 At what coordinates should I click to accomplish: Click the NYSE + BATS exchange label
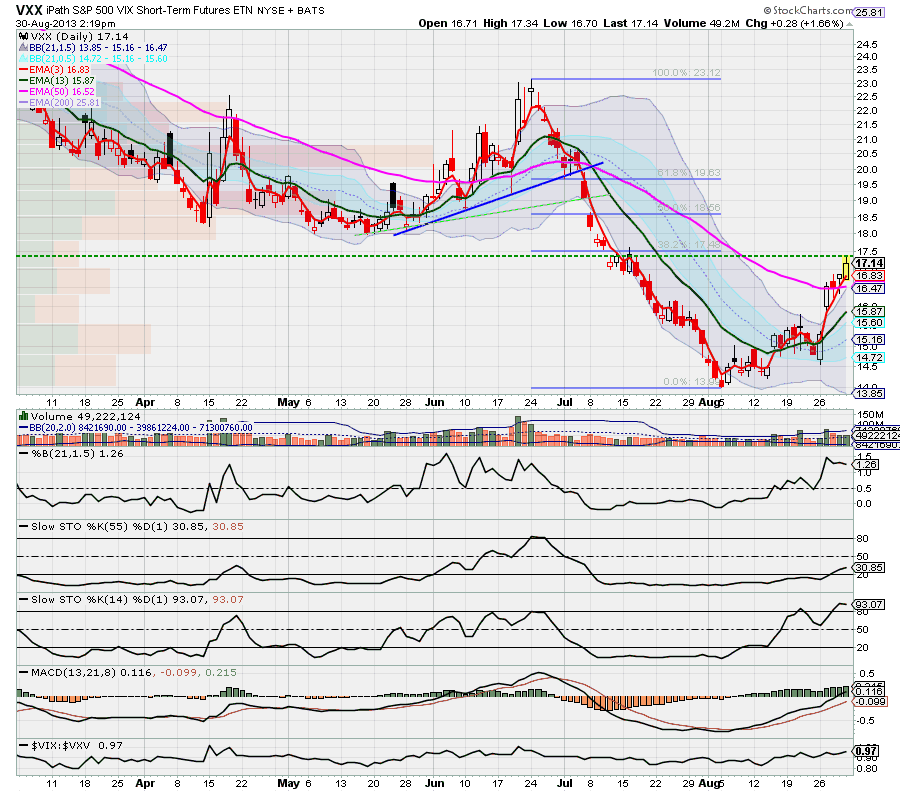(x=290, y=10)
